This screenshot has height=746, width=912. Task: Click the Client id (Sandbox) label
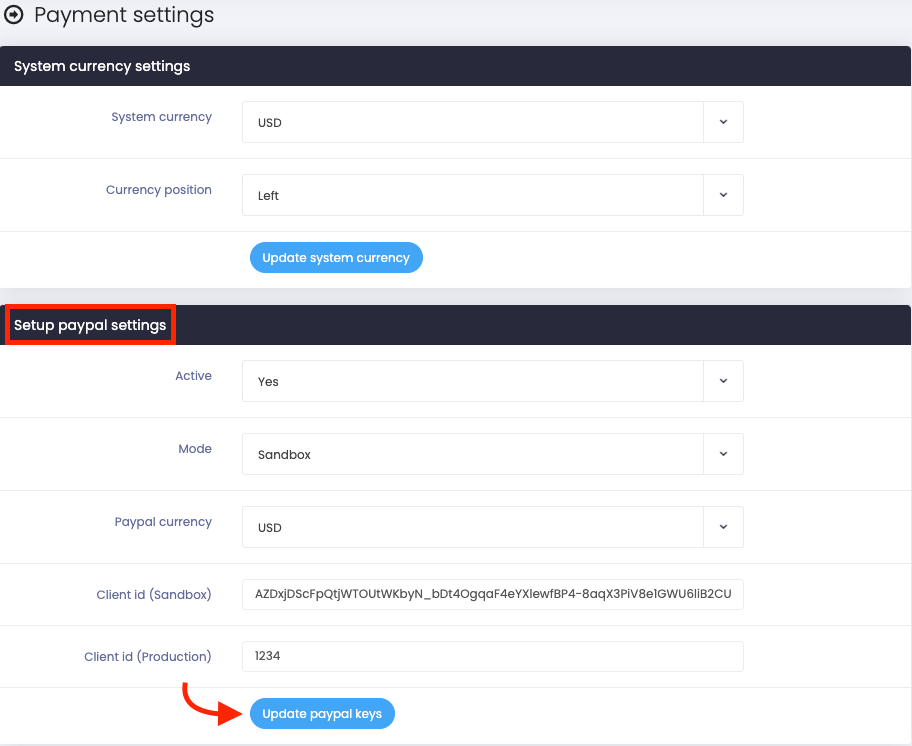tap(154, 595)
